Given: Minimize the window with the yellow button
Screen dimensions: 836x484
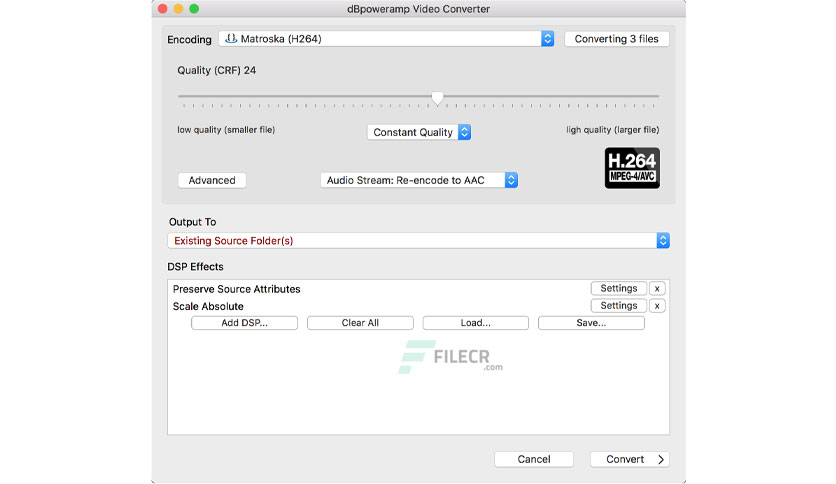Looking at the screenshot, I should pyautogui.click(x=178, y=9).
